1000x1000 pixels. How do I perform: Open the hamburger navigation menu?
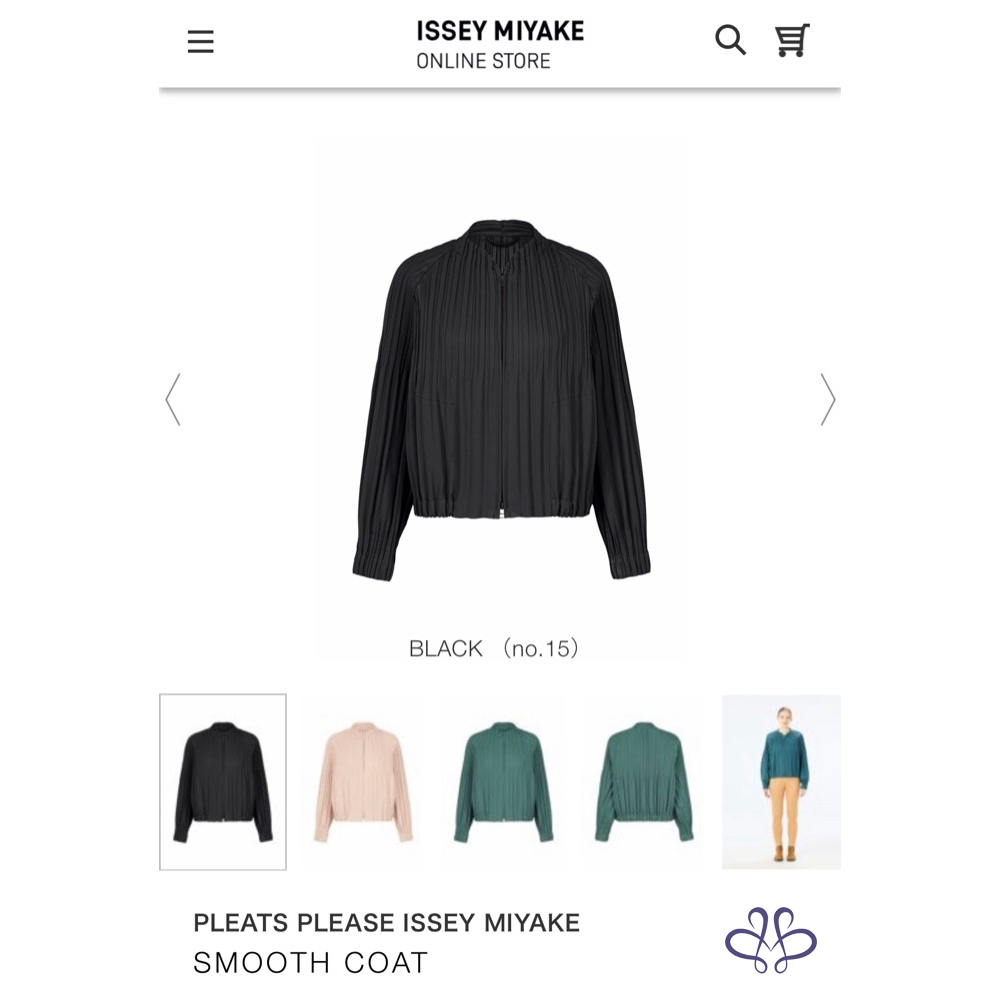[x=200, y=42]
